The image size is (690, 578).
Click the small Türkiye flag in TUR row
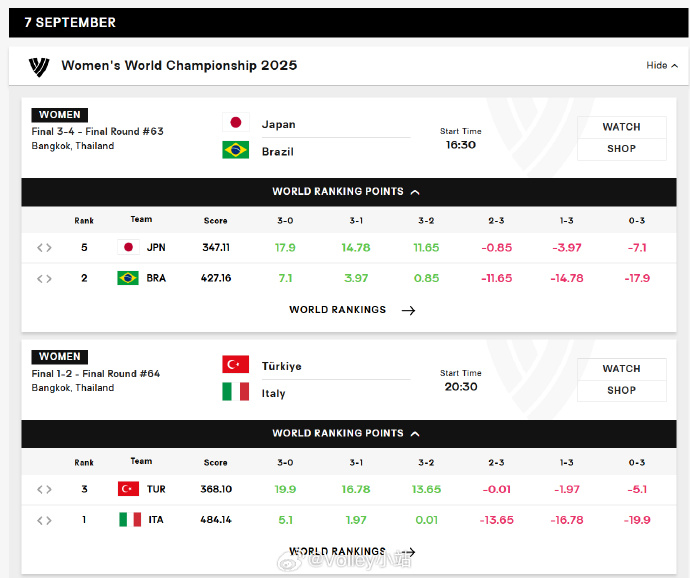pyautogui.click(x=128, y=489)
